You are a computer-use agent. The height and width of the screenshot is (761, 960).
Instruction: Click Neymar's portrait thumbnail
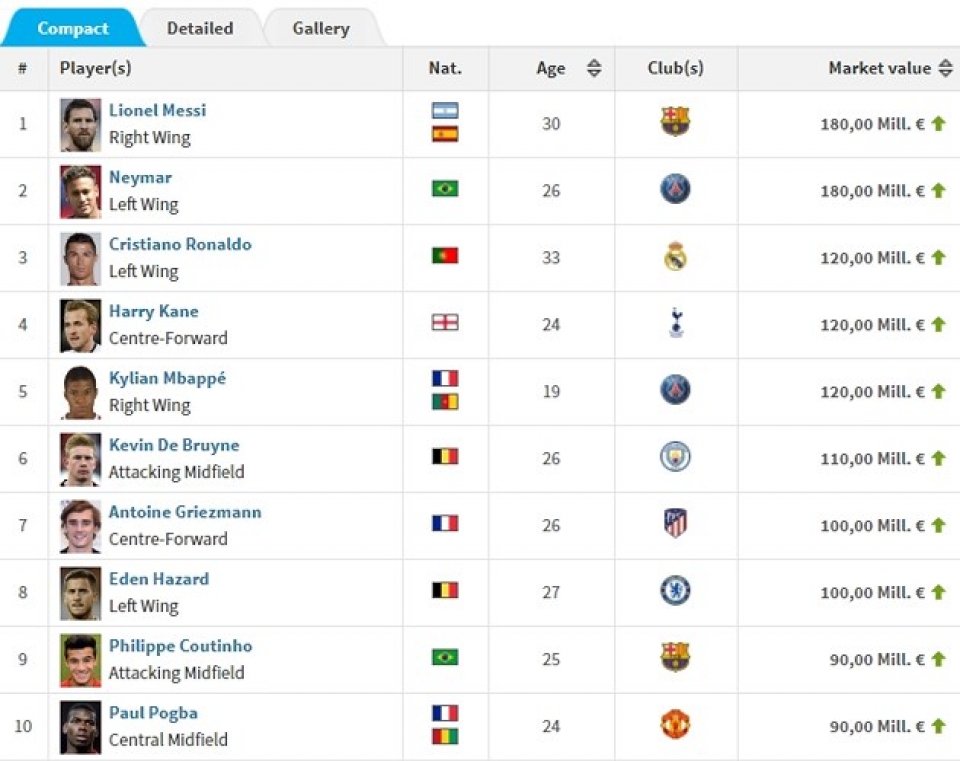click(x=80, y=191)
